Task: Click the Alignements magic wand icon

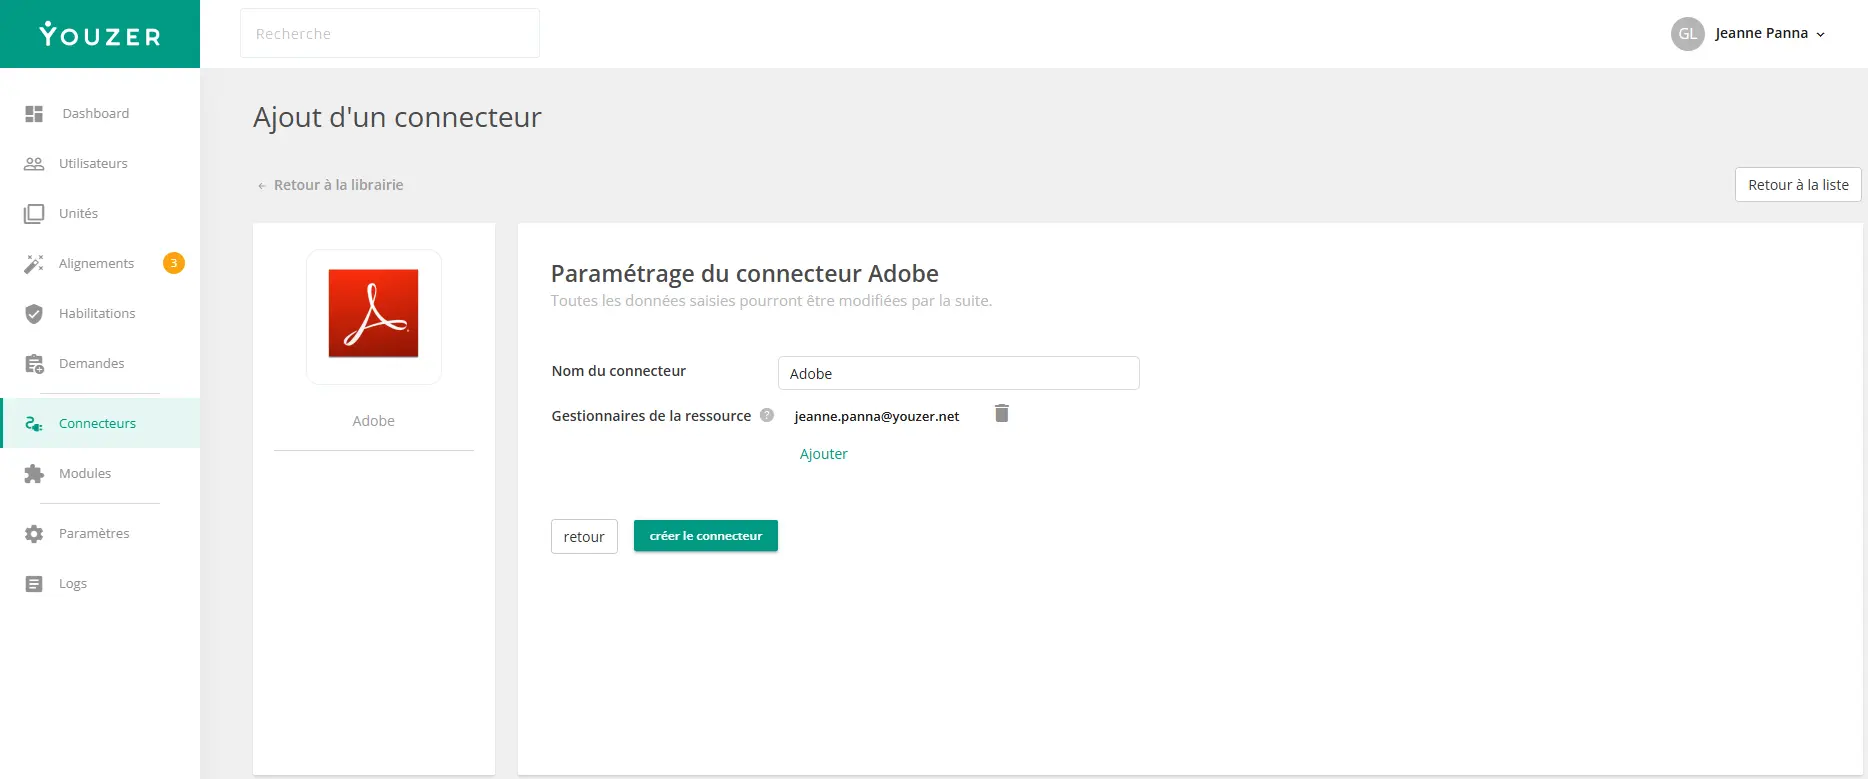Action: (x=34, y=264)
